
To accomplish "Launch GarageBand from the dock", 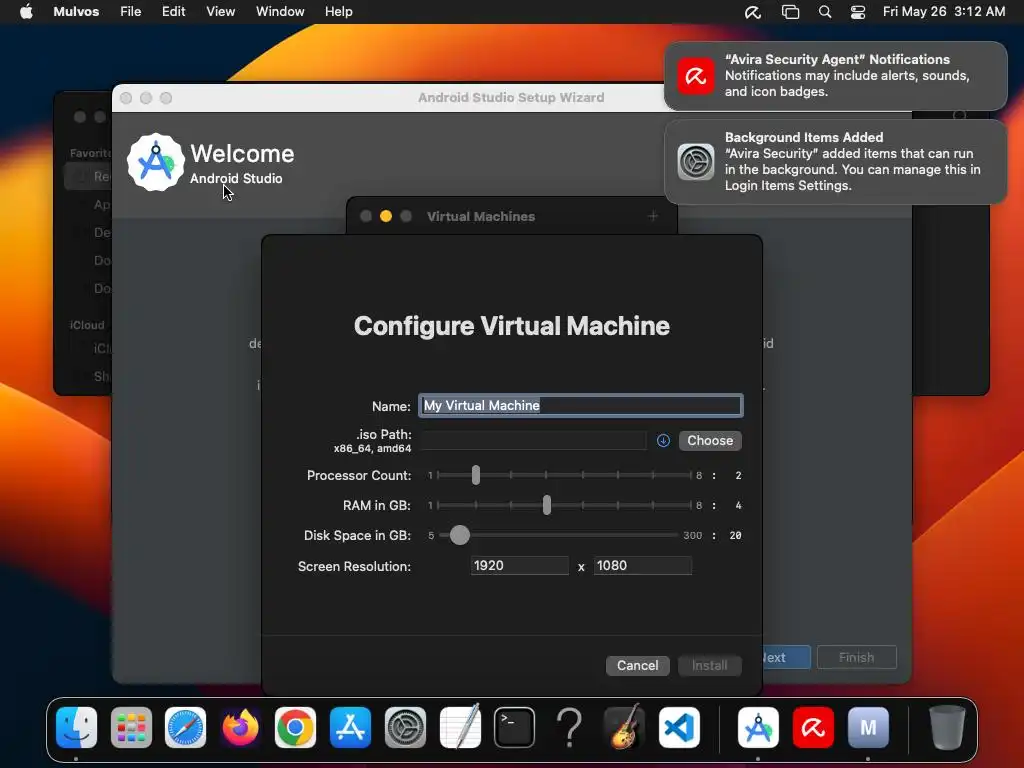I will coord(624,728).
